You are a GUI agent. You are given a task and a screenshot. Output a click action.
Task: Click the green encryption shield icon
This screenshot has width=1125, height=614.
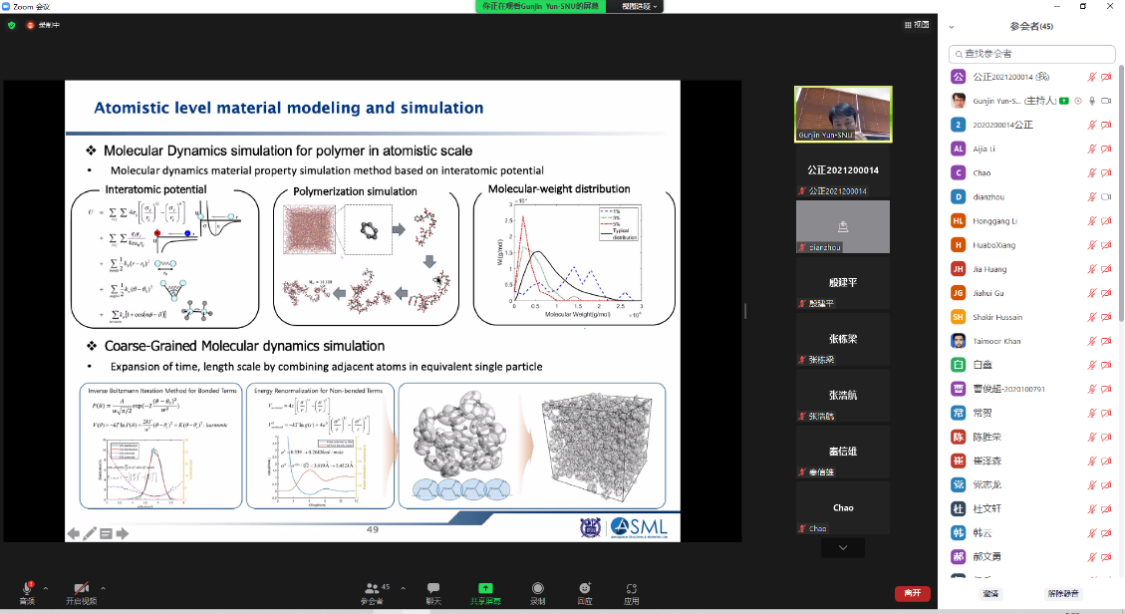click(x=12, y=25)
